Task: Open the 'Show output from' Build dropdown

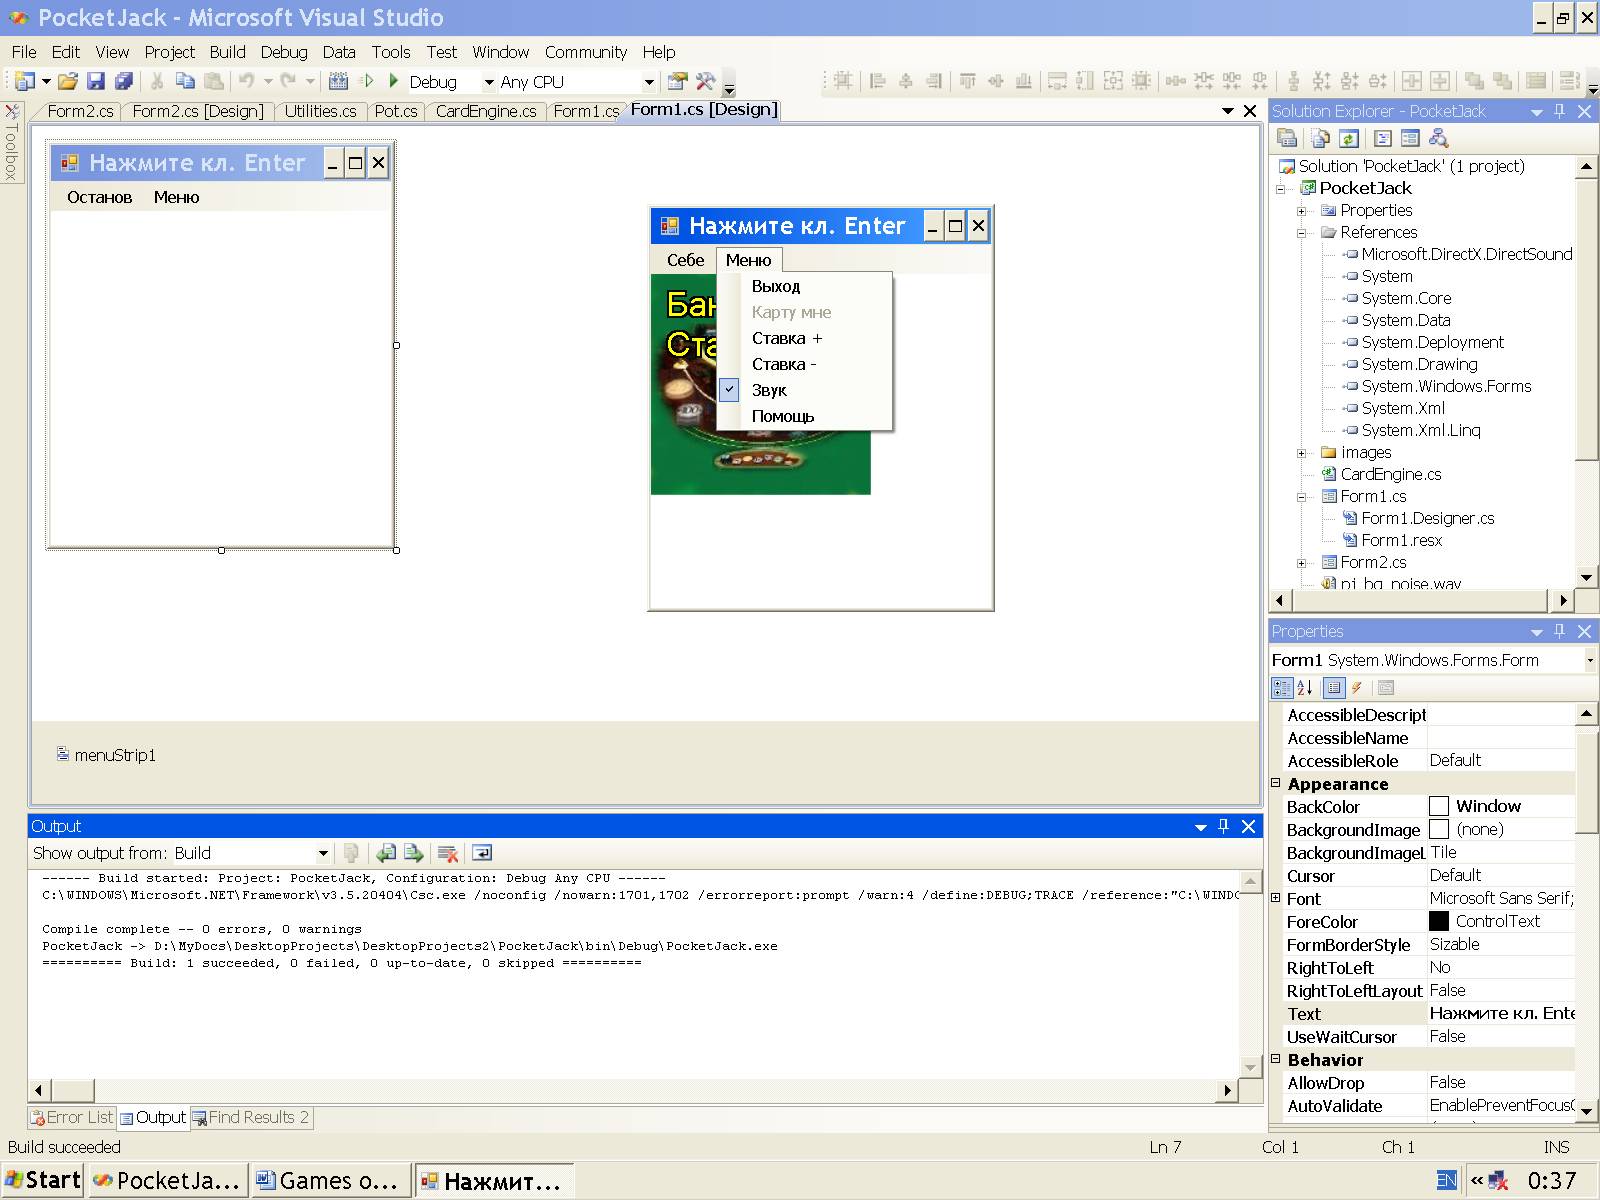Action: [x=322, y=853]
